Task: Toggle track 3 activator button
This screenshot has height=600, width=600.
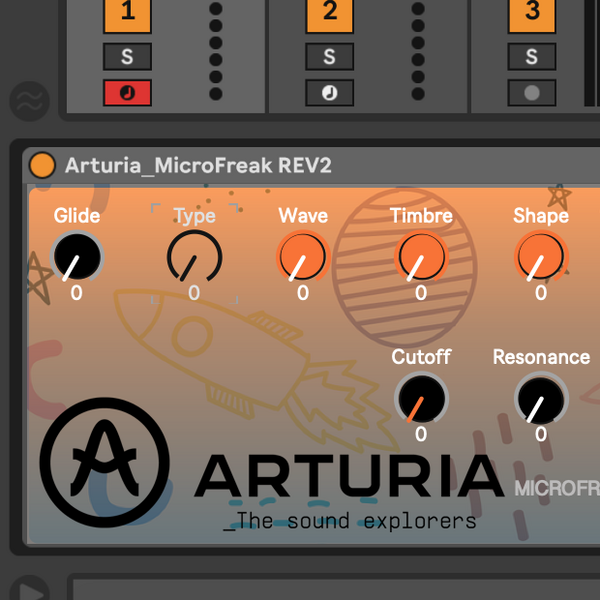Action: click(x=532, y=15)
